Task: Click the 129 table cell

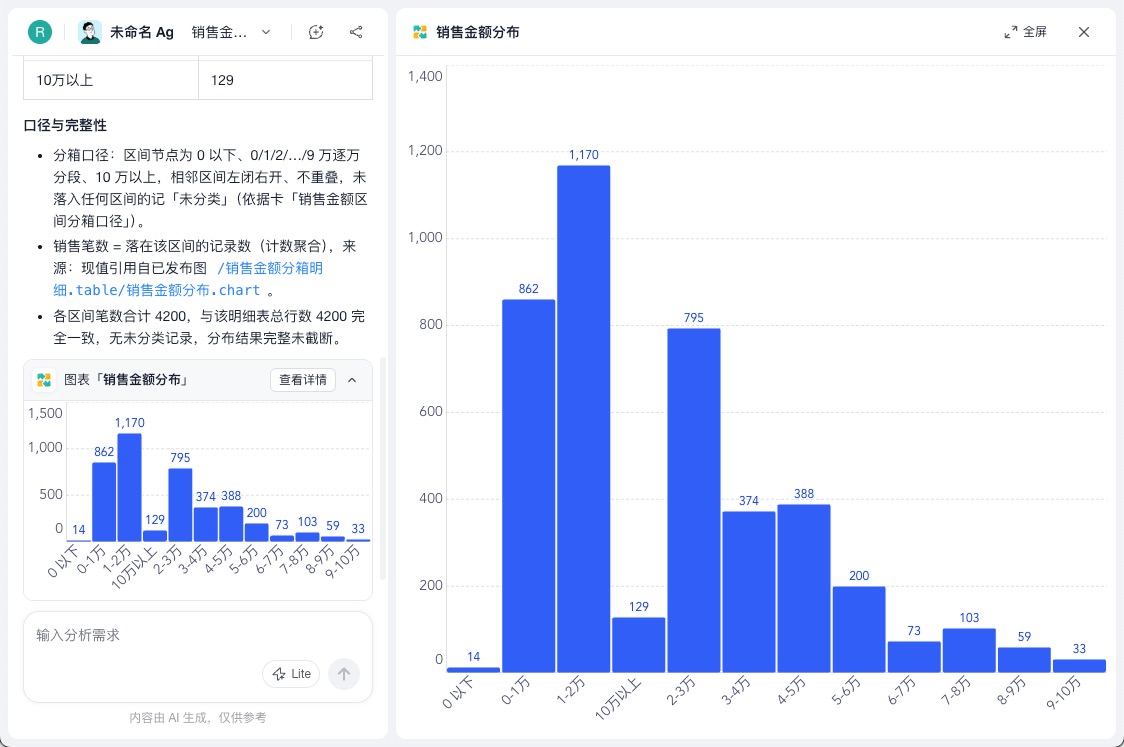Action: click(285, 80)
